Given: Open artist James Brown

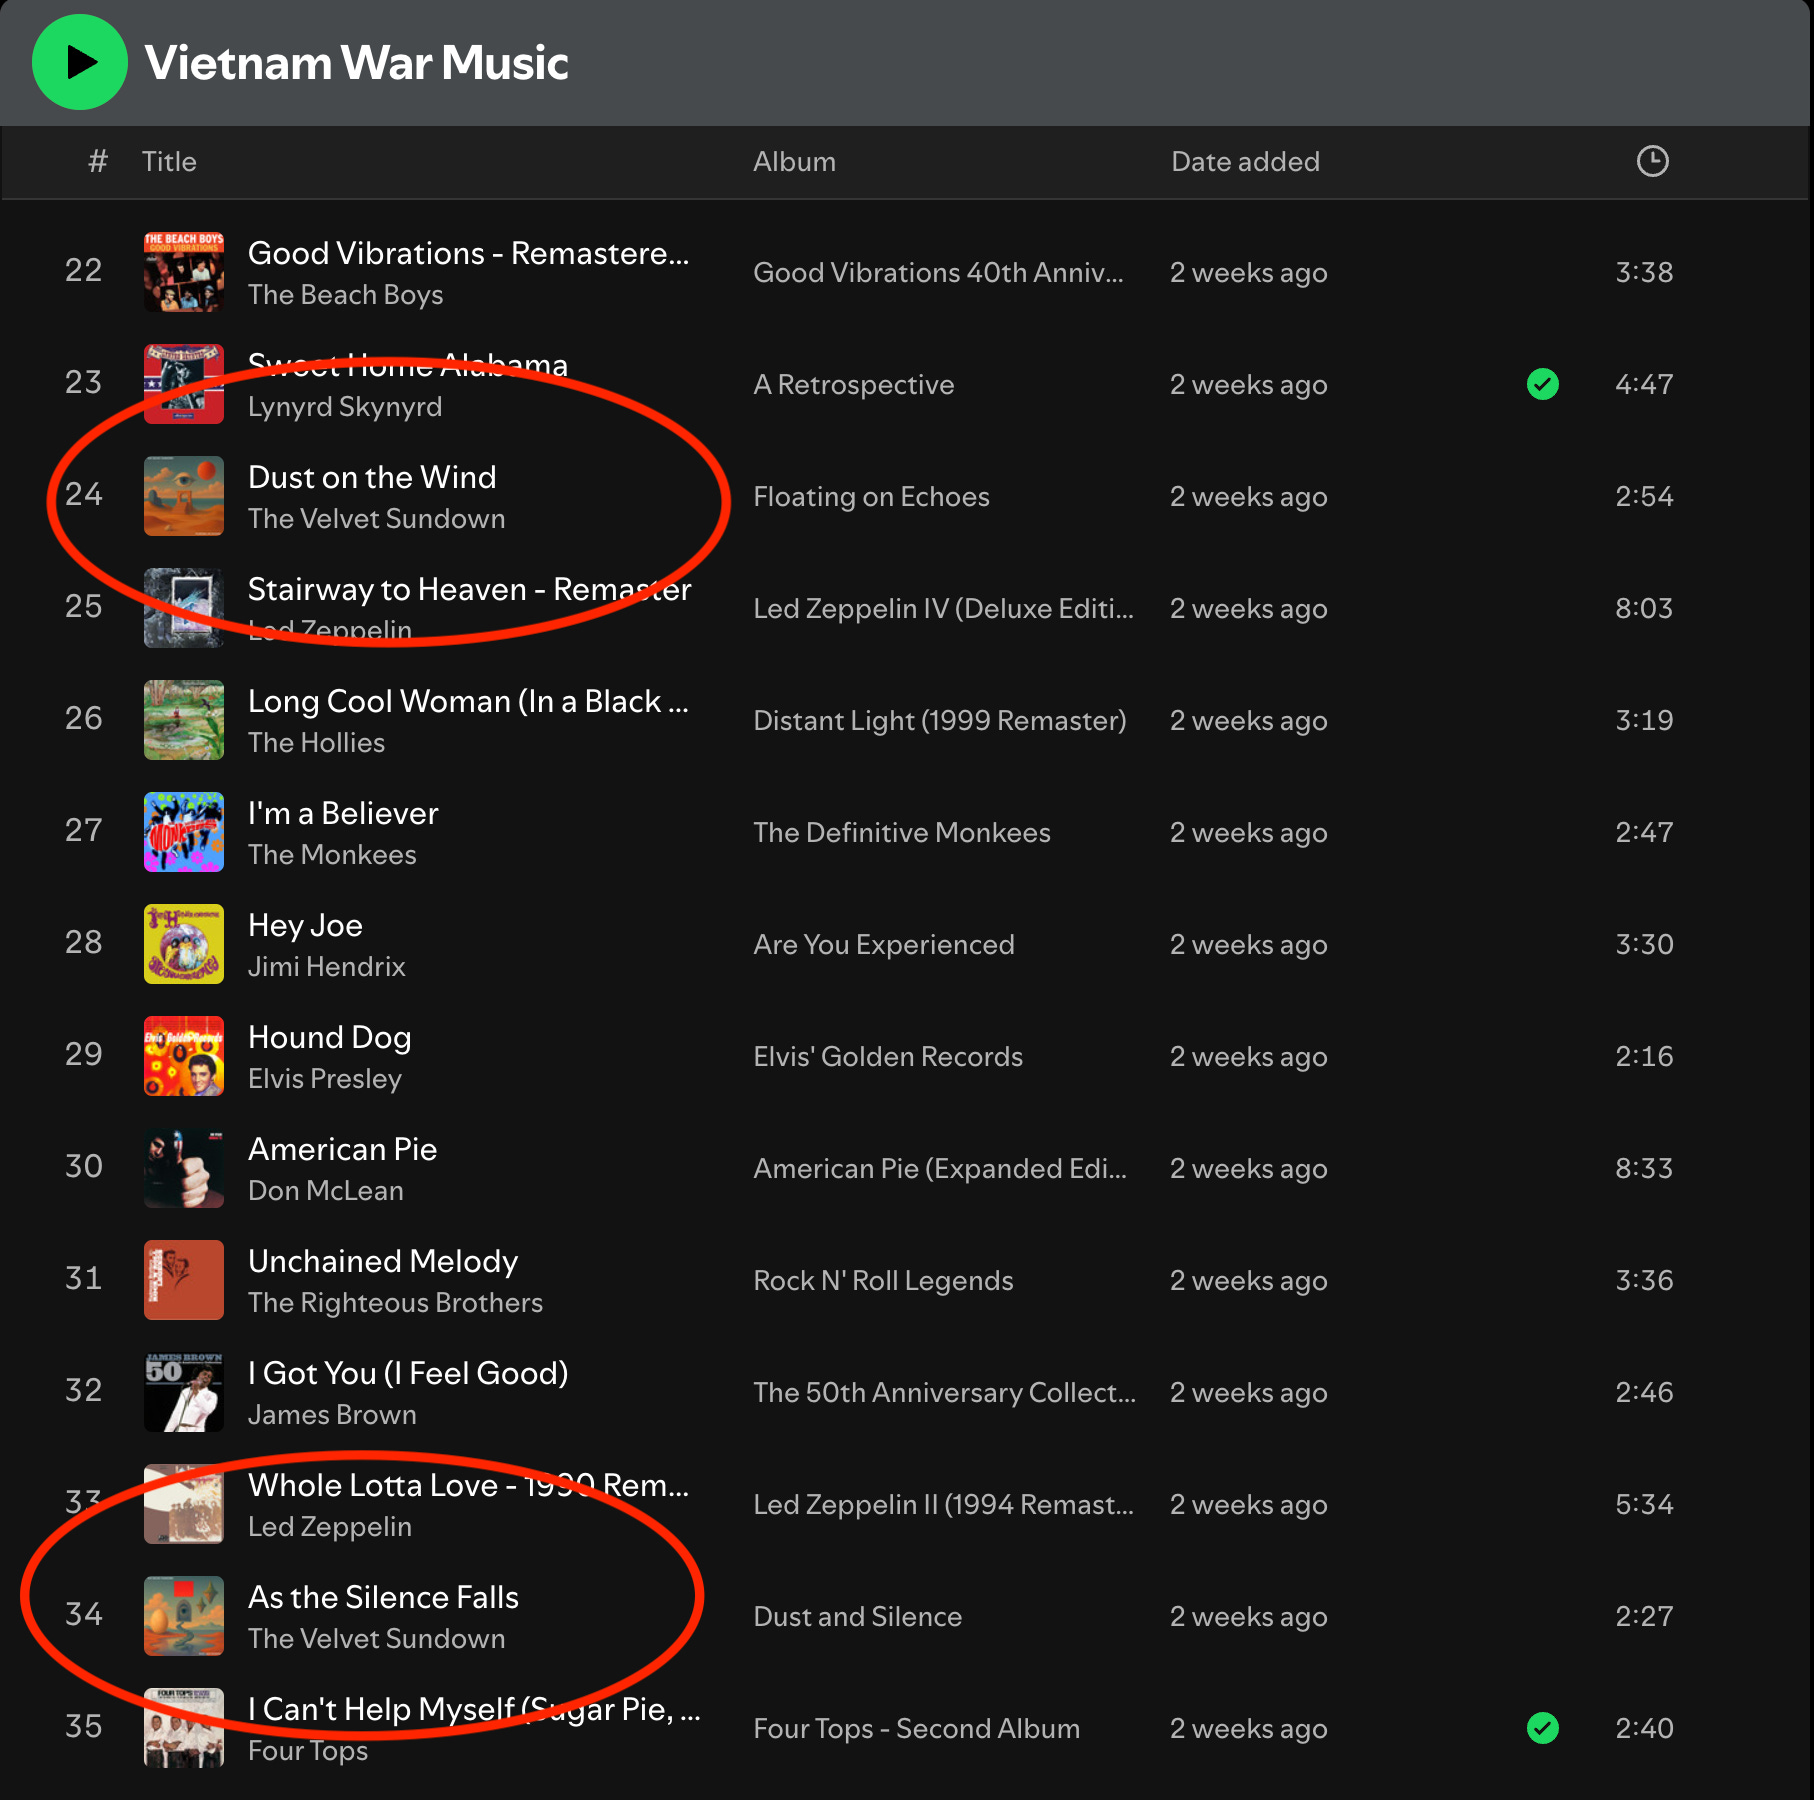Looking at the screenshot, I should [332, 1415].
